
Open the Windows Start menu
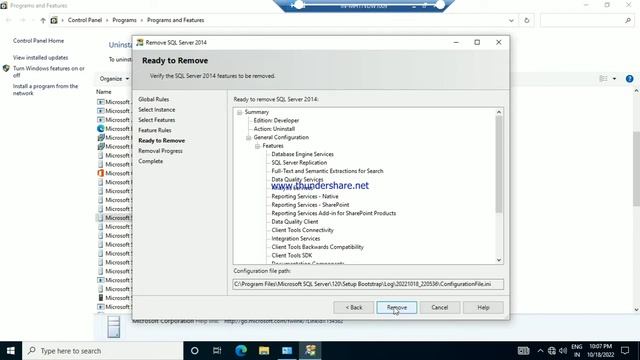pos(11,351)
